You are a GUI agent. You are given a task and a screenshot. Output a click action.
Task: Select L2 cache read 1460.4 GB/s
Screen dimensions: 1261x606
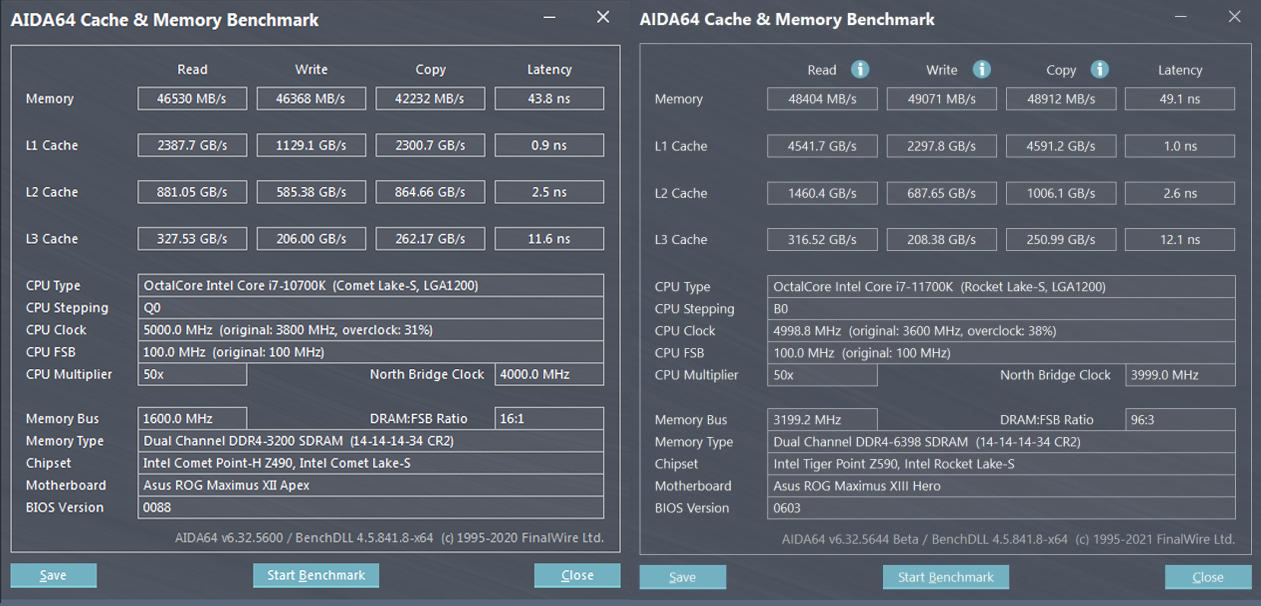(822, 193)
